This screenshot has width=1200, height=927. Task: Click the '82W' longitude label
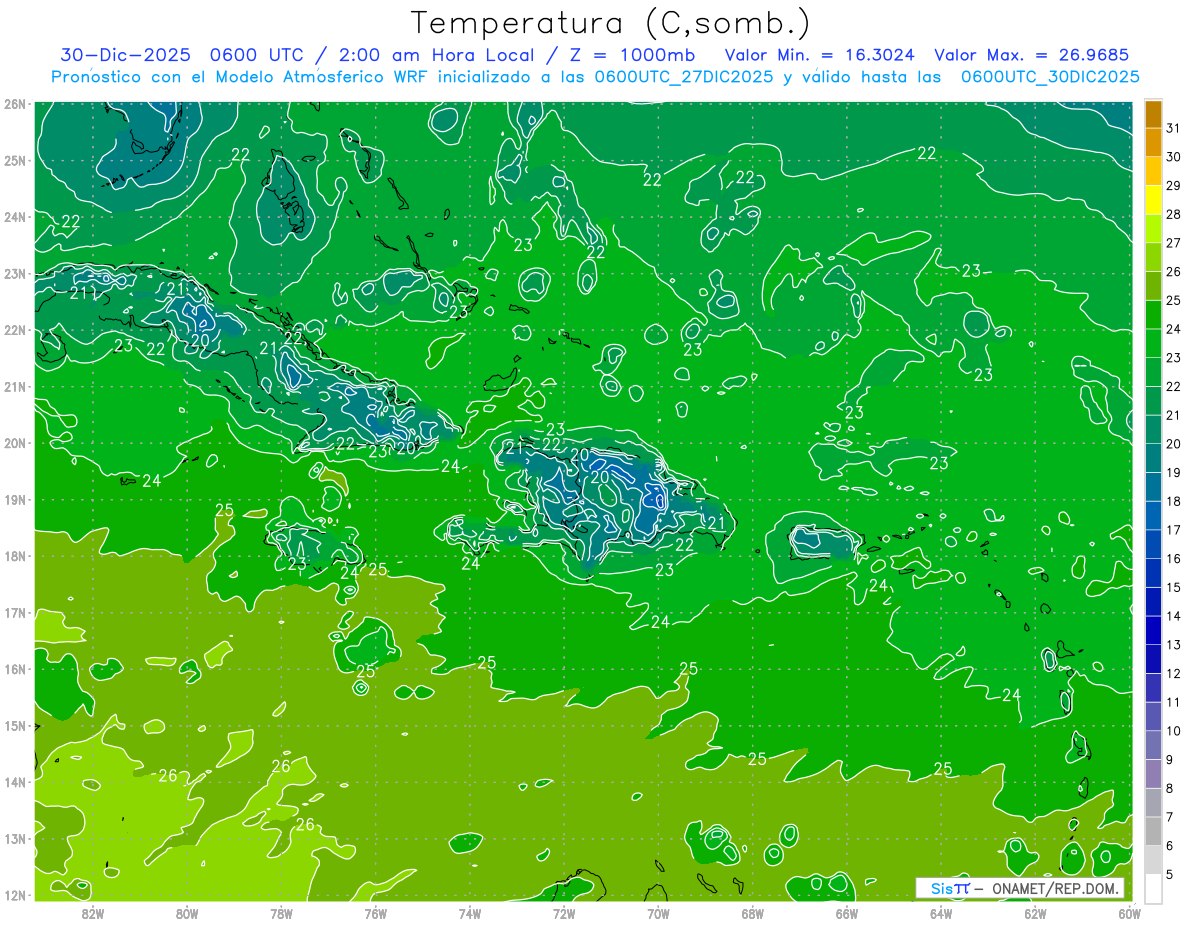(92, 913)
